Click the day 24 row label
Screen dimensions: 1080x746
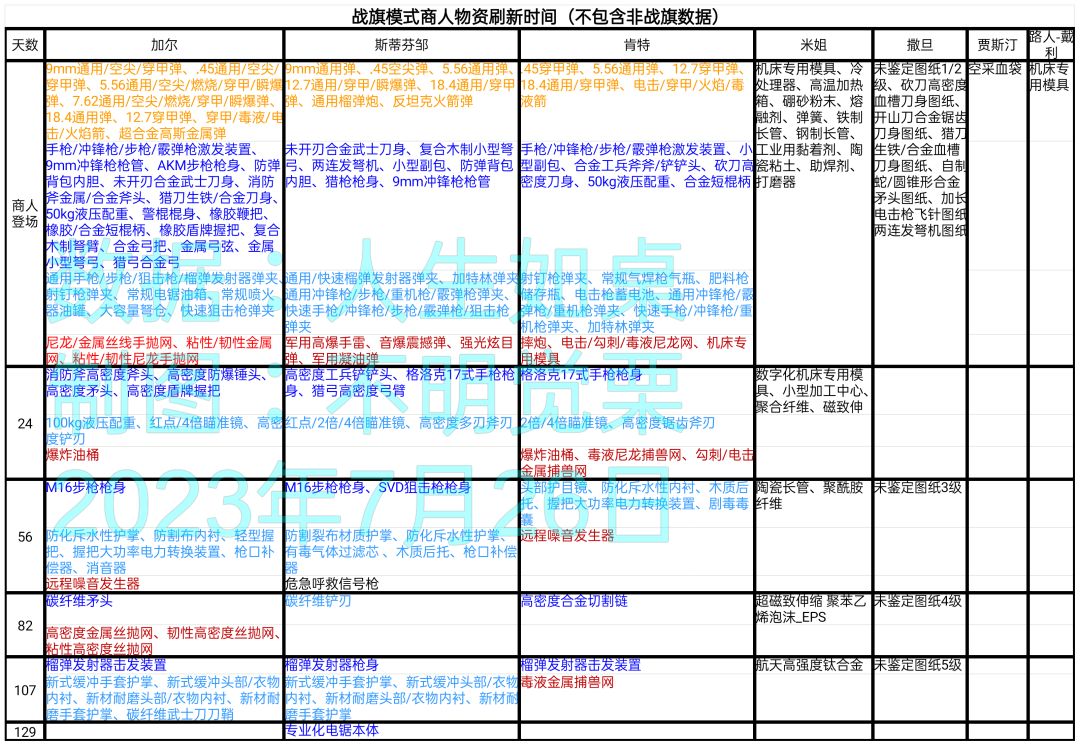[x=25, y=423]
